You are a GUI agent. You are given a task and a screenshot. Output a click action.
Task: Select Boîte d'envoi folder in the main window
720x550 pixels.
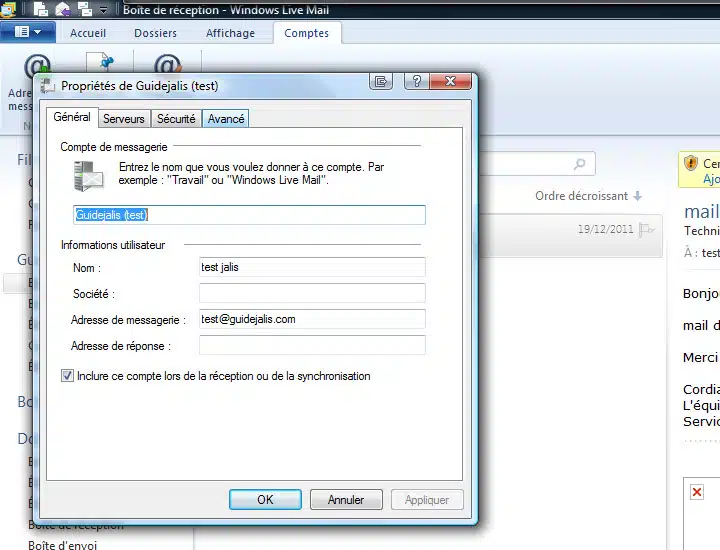coord(62,545)
